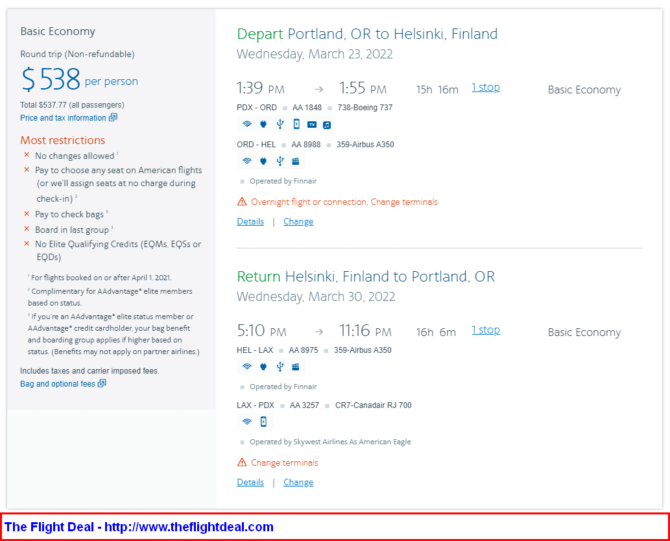This screenshot has width=670, height=541.
Task: Click Operated by Skywest Airlines As American Eagle
Action: tap(330, 442)
